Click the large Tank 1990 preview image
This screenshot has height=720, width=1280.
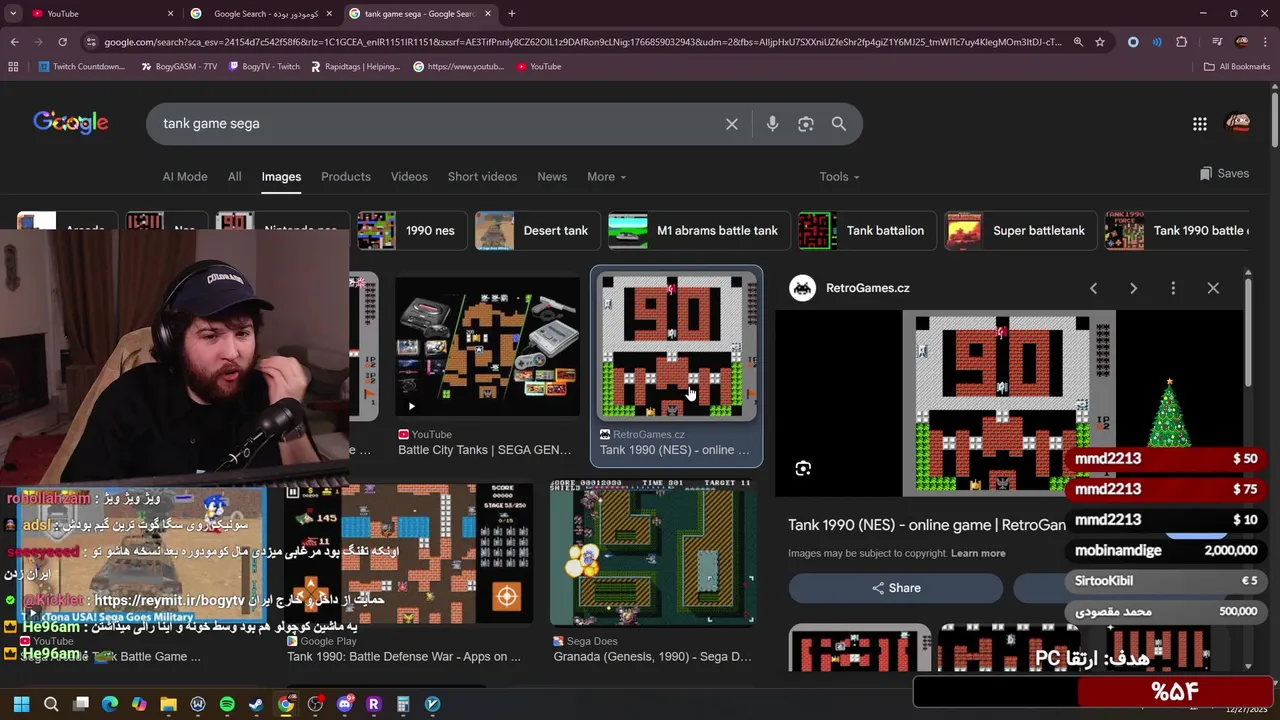1009,403
